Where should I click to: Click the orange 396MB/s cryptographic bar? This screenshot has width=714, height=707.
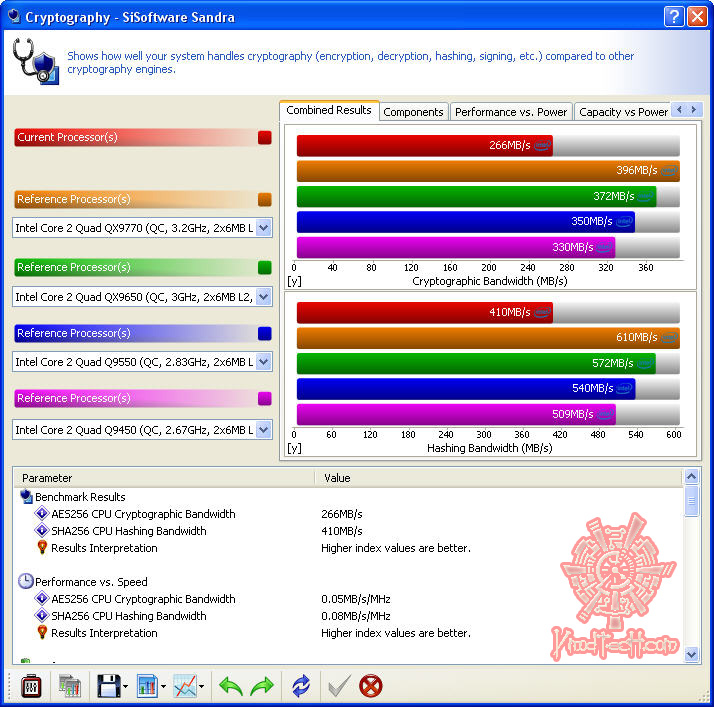[x=488, y=171]
